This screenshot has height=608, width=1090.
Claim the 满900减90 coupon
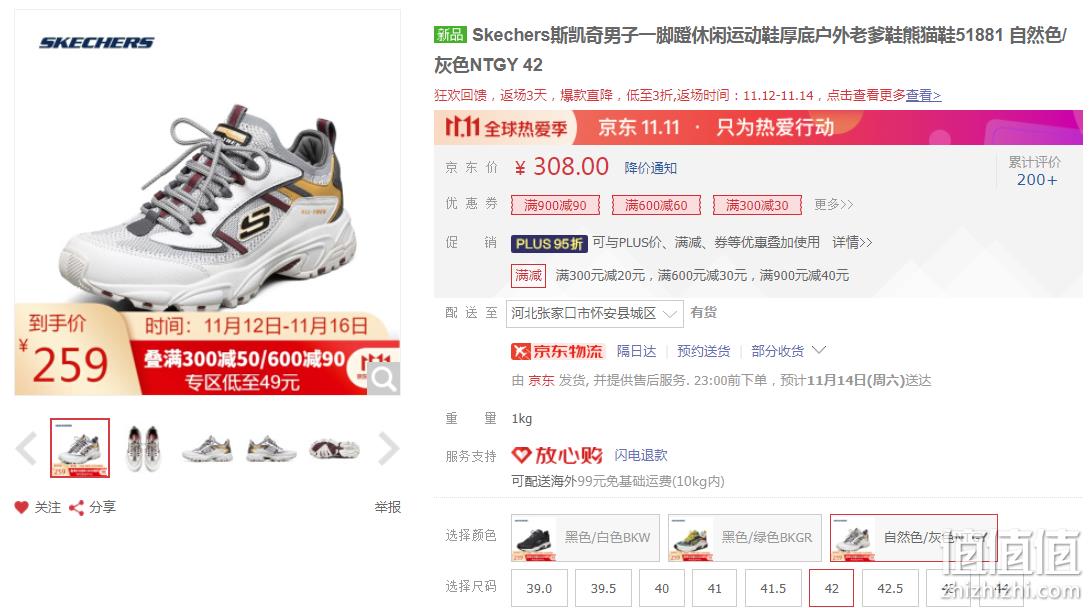(x=555, y=205)
